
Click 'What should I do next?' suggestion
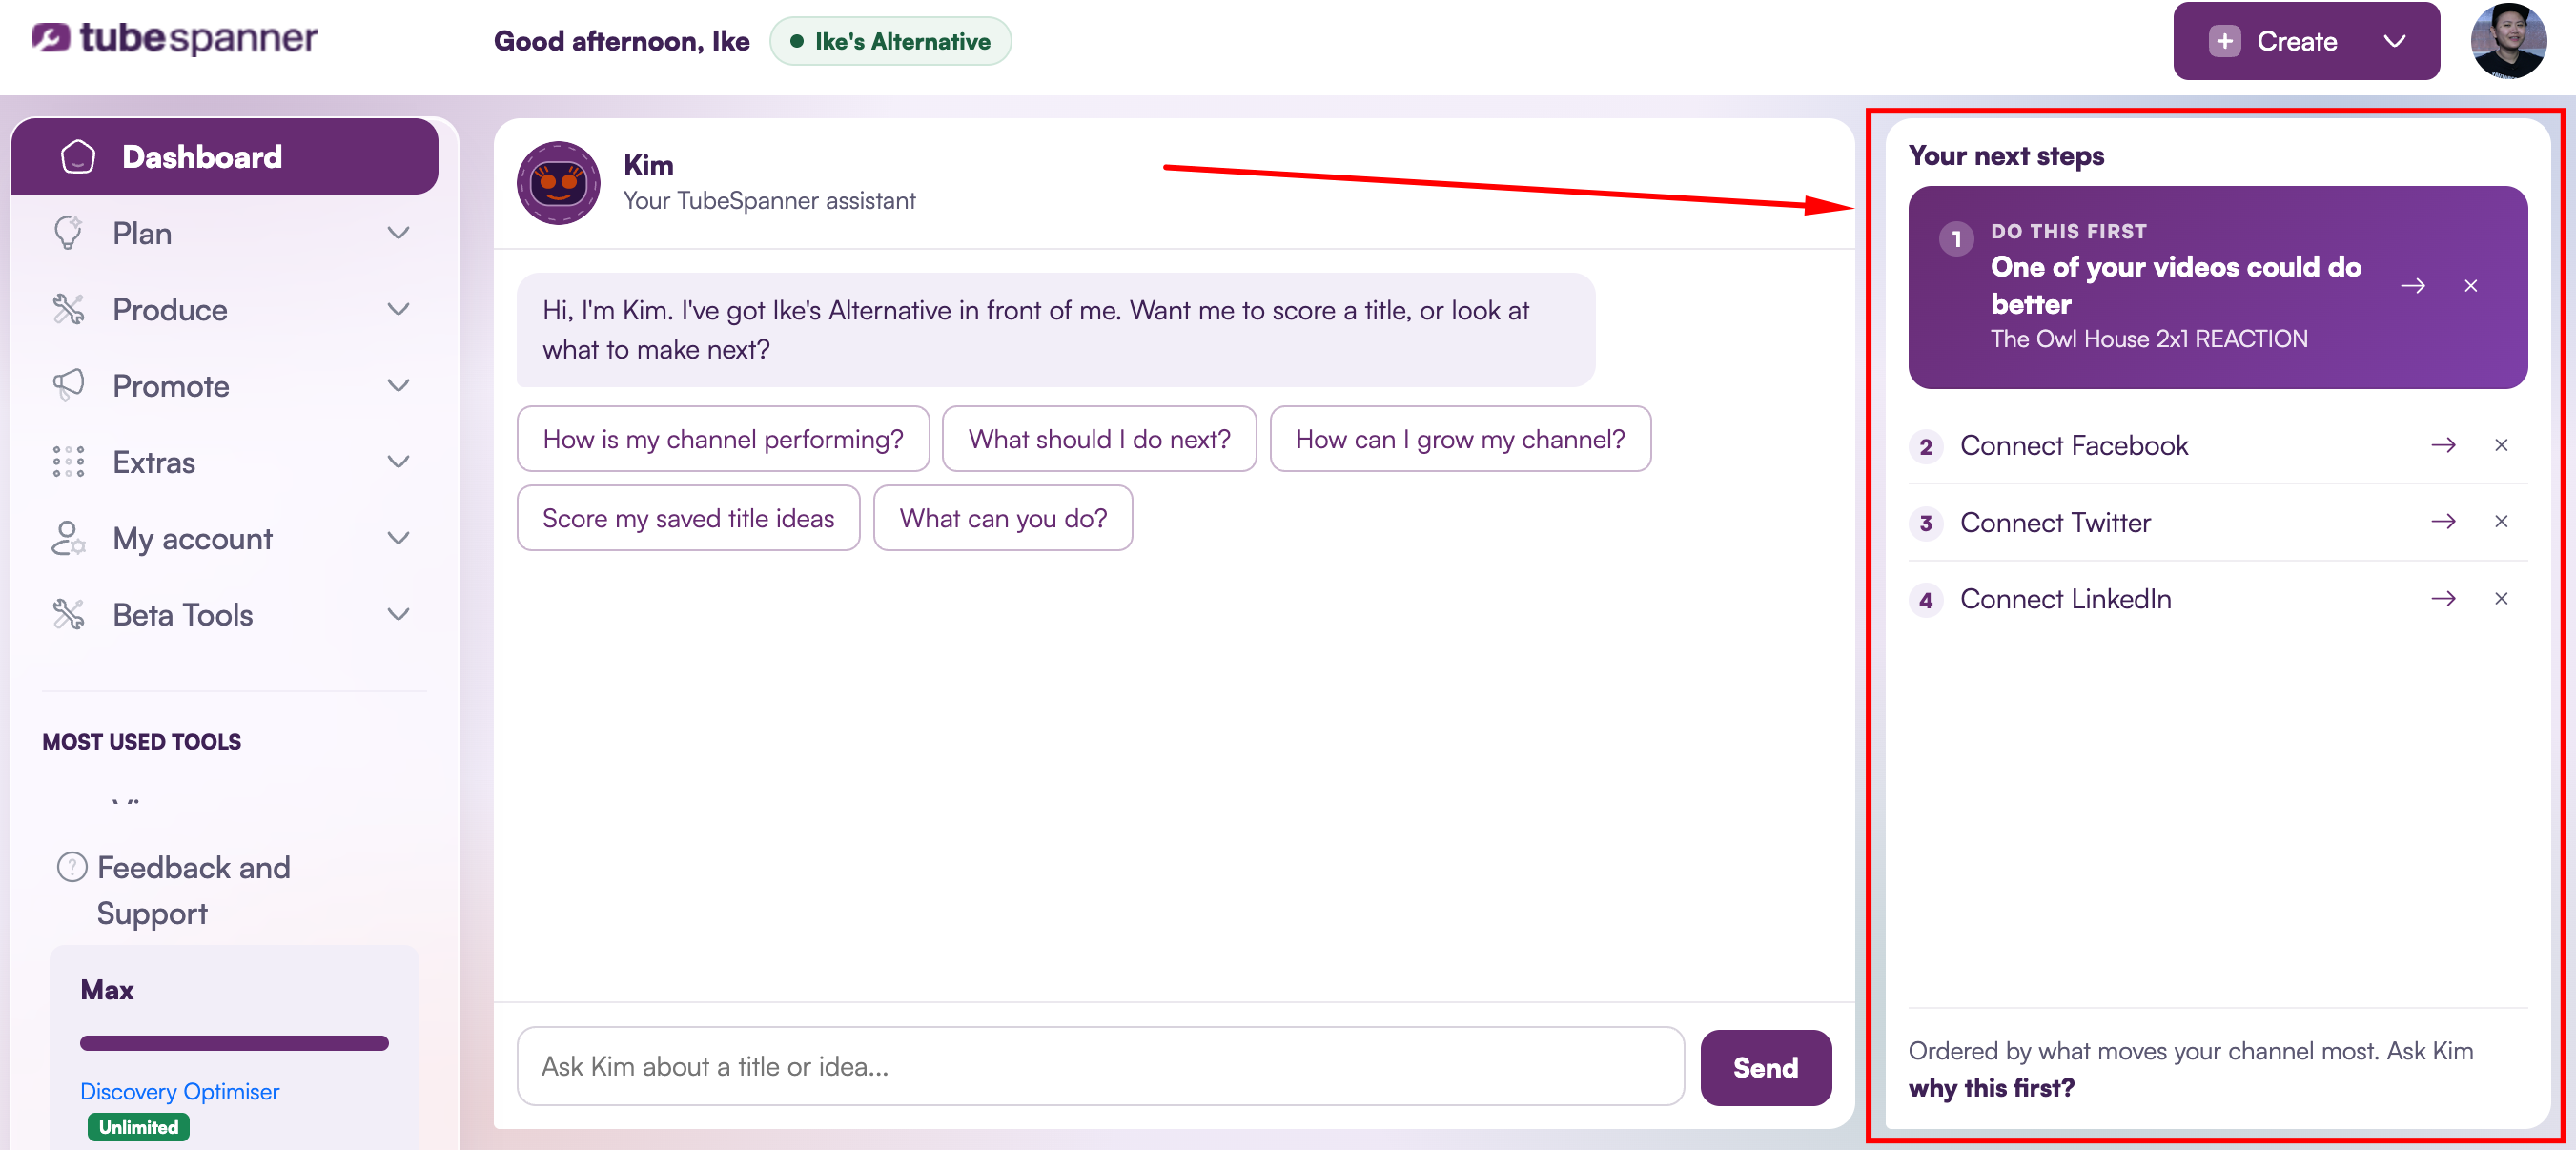[1099, 439]
